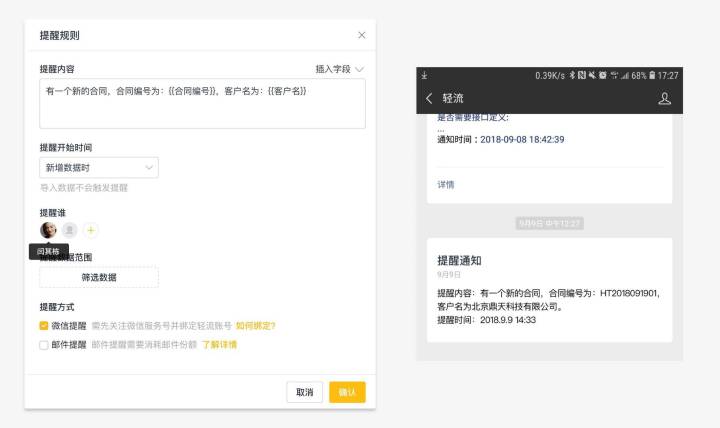Click the gray placeholder avatar icon

click(x=70, y=229)
